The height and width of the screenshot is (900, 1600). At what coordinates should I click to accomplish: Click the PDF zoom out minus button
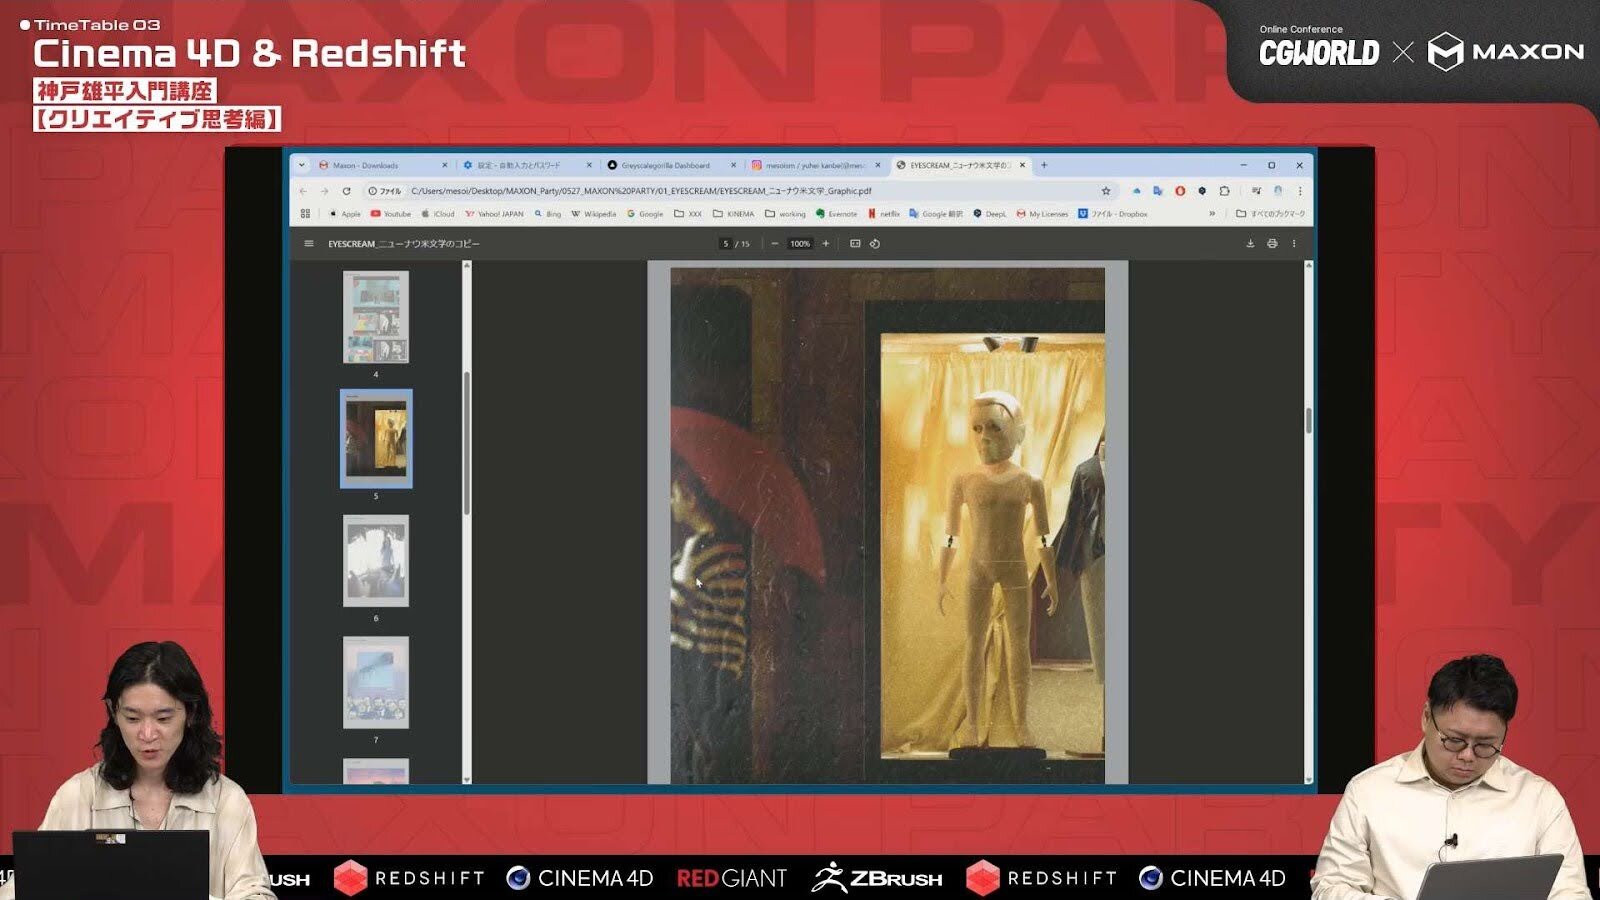pyautogui.click(x=775, y=244)
